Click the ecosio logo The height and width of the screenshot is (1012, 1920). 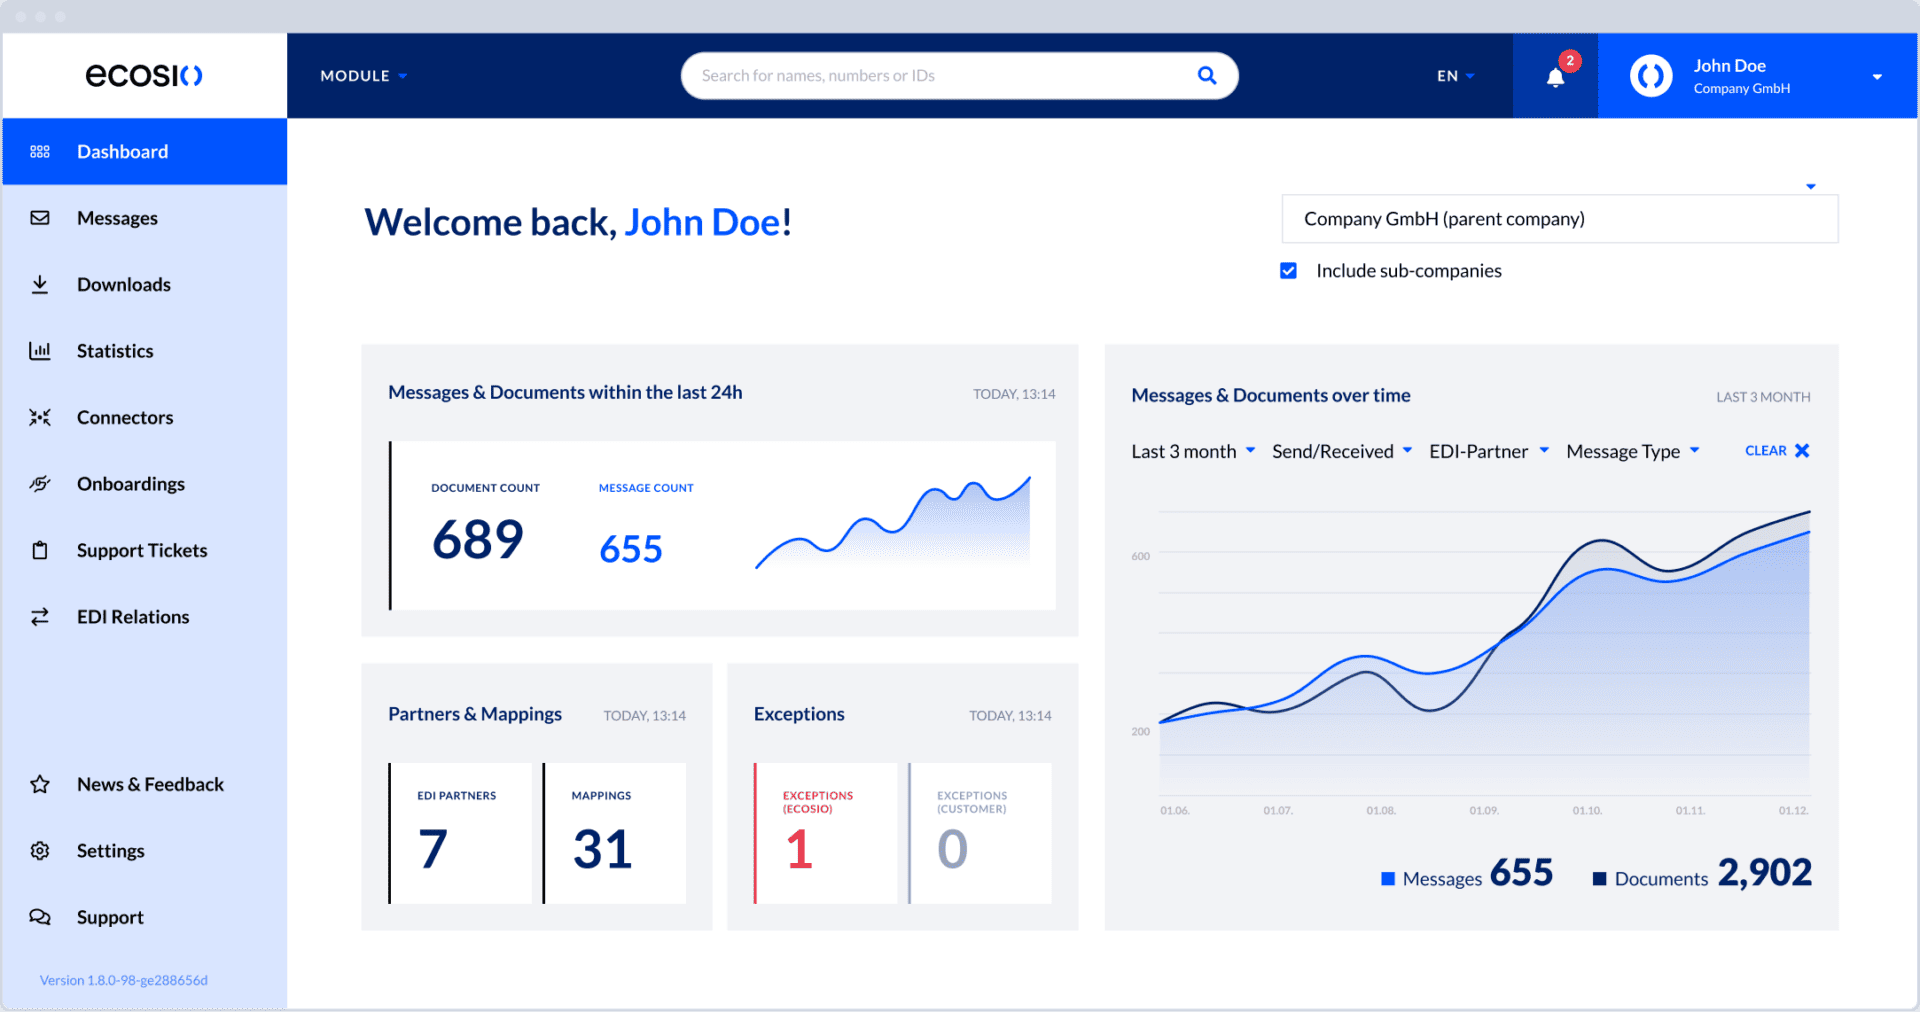coord(143,75)
